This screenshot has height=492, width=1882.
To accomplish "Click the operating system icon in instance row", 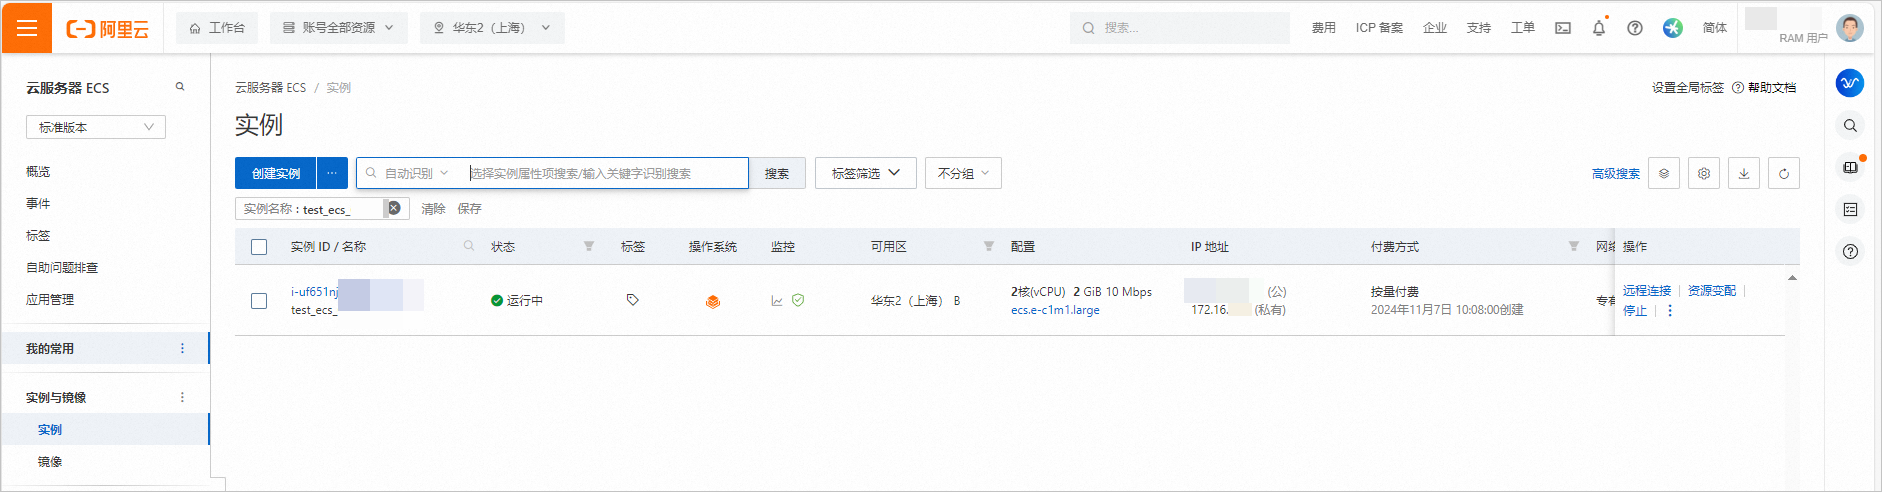I will click(713, 301).
